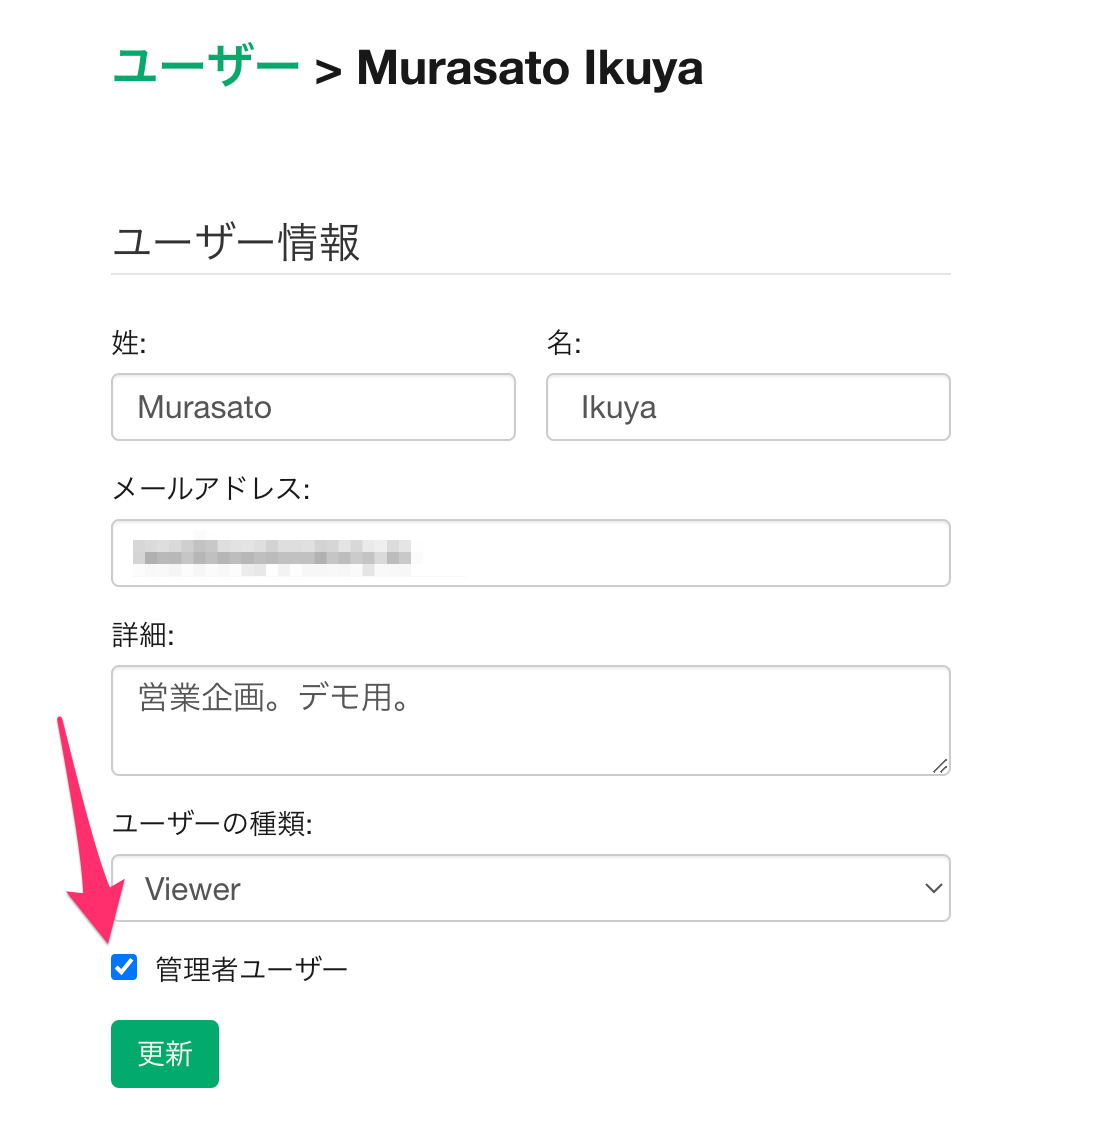Viewport: 1112px width, 1128px height.
Task: Click the 姓 field containing Murasato
Action: (313, 407)
